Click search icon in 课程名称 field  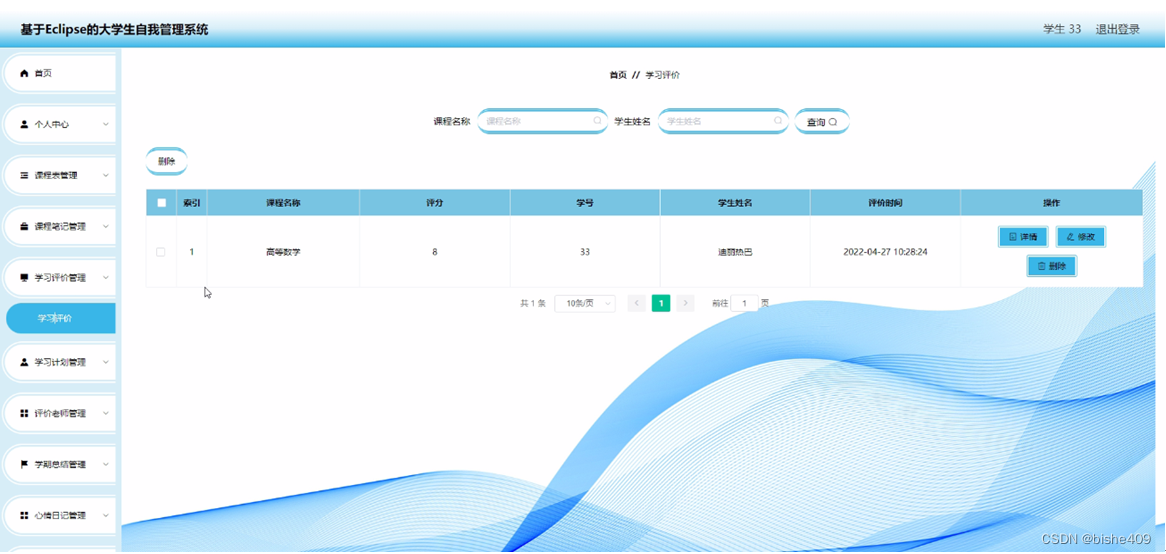point(597,120)
